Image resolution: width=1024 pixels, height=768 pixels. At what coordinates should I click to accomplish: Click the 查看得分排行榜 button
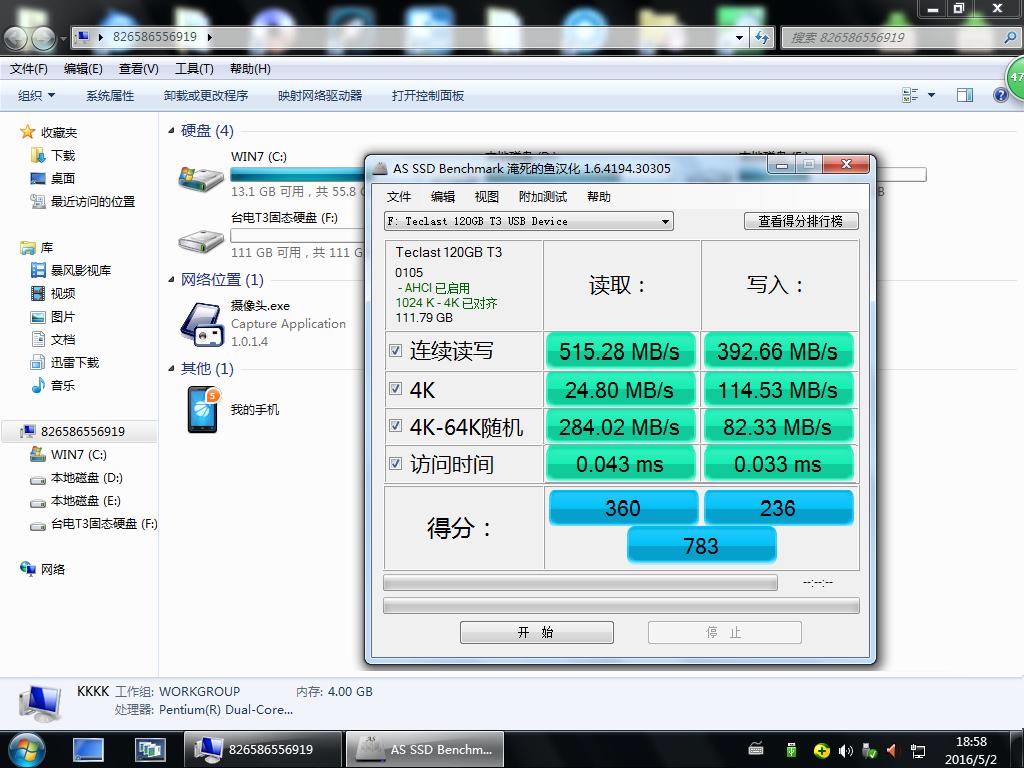(x=801, y=221)
